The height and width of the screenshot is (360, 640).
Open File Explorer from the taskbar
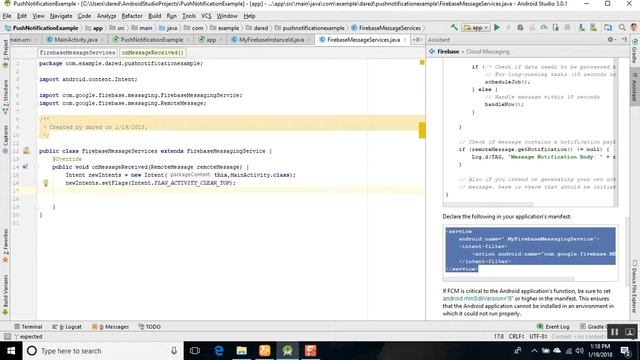[x=242, y=351]
